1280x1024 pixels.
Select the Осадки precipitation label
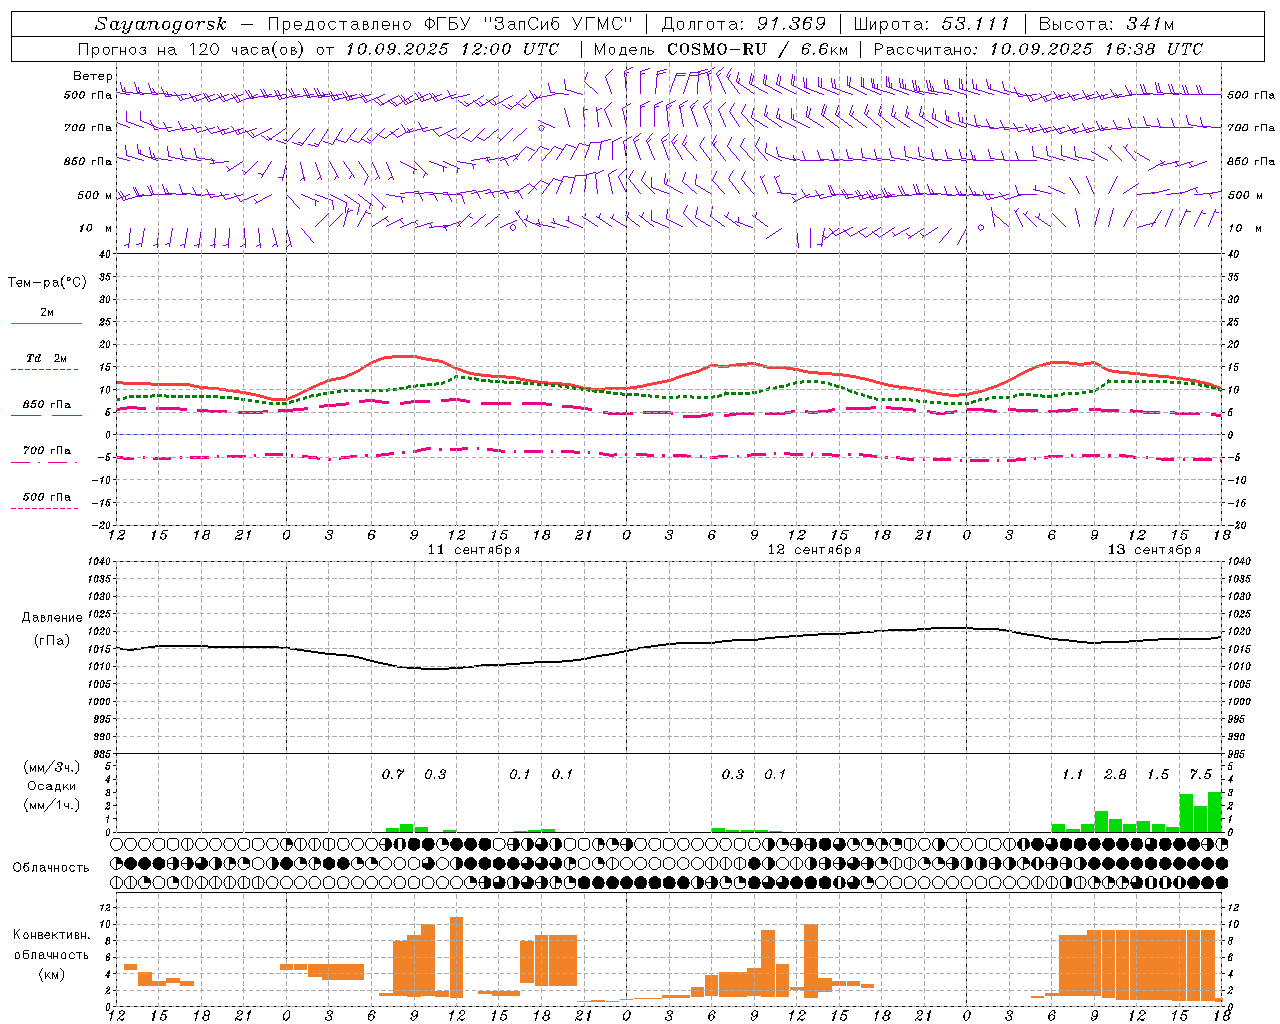click(52, 786)
